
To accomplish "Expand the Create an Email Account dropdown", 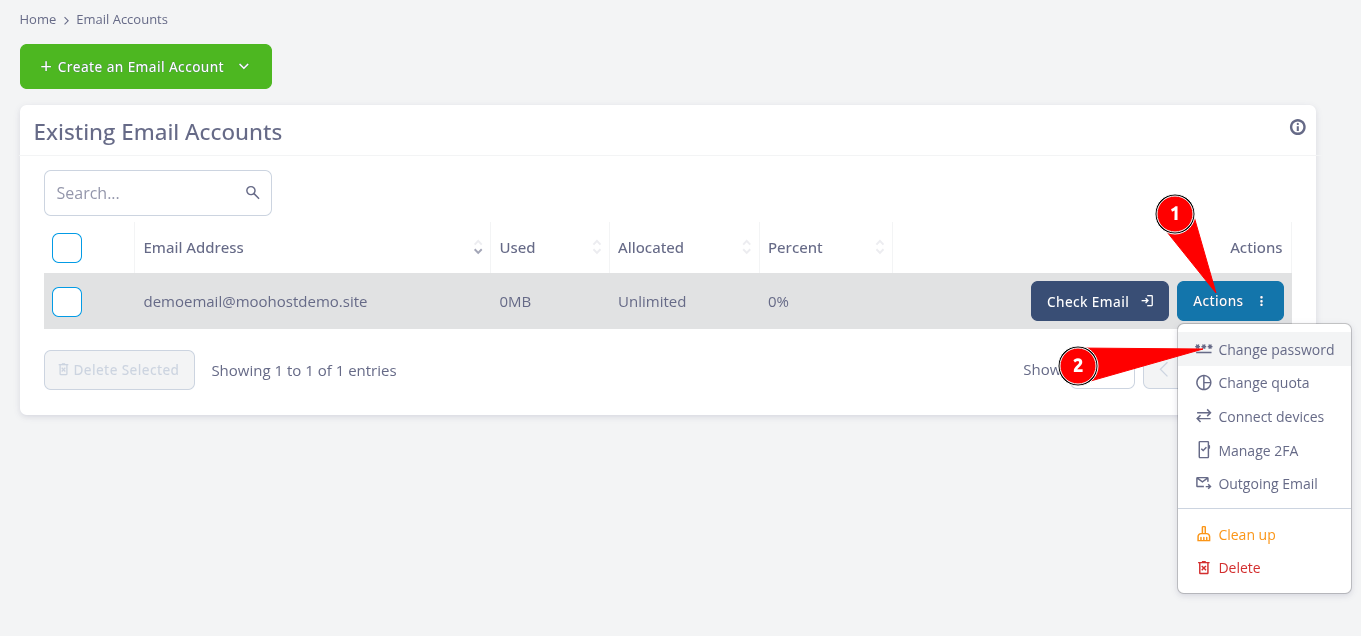I will coord(244,67).
